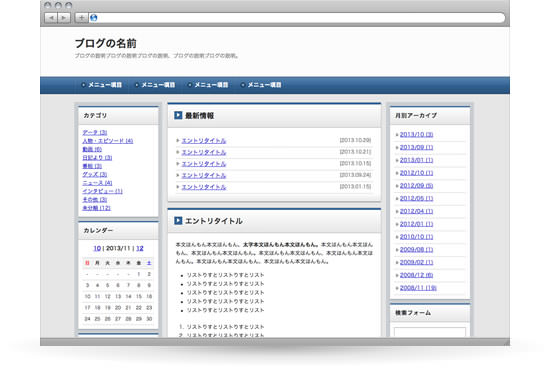Open entry link dated 2013.10.29
Screen dimensions: 550x370
(204, 141)
